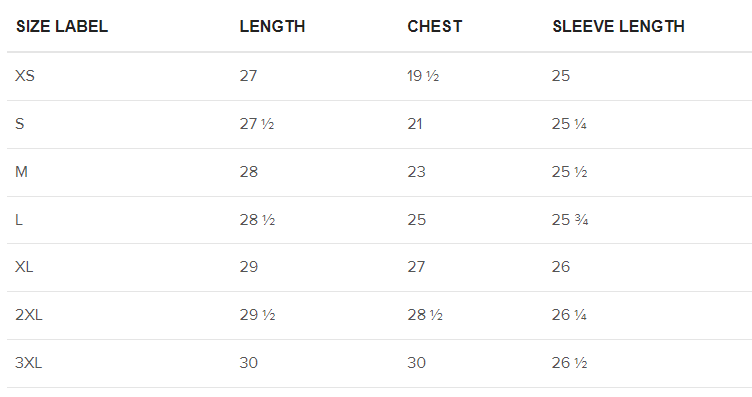The height and width of the screenshot is (397, 752).
Task: Click the CHEST column header
Action: (435, 26)
